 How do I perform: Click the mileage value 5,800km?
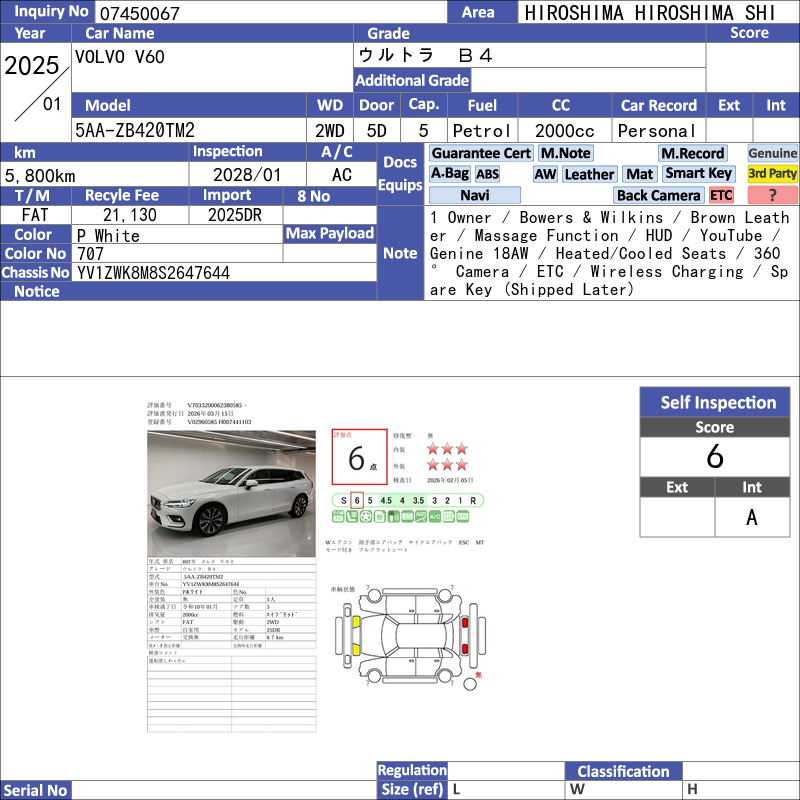pyautogui.click(x=40, y=176)
